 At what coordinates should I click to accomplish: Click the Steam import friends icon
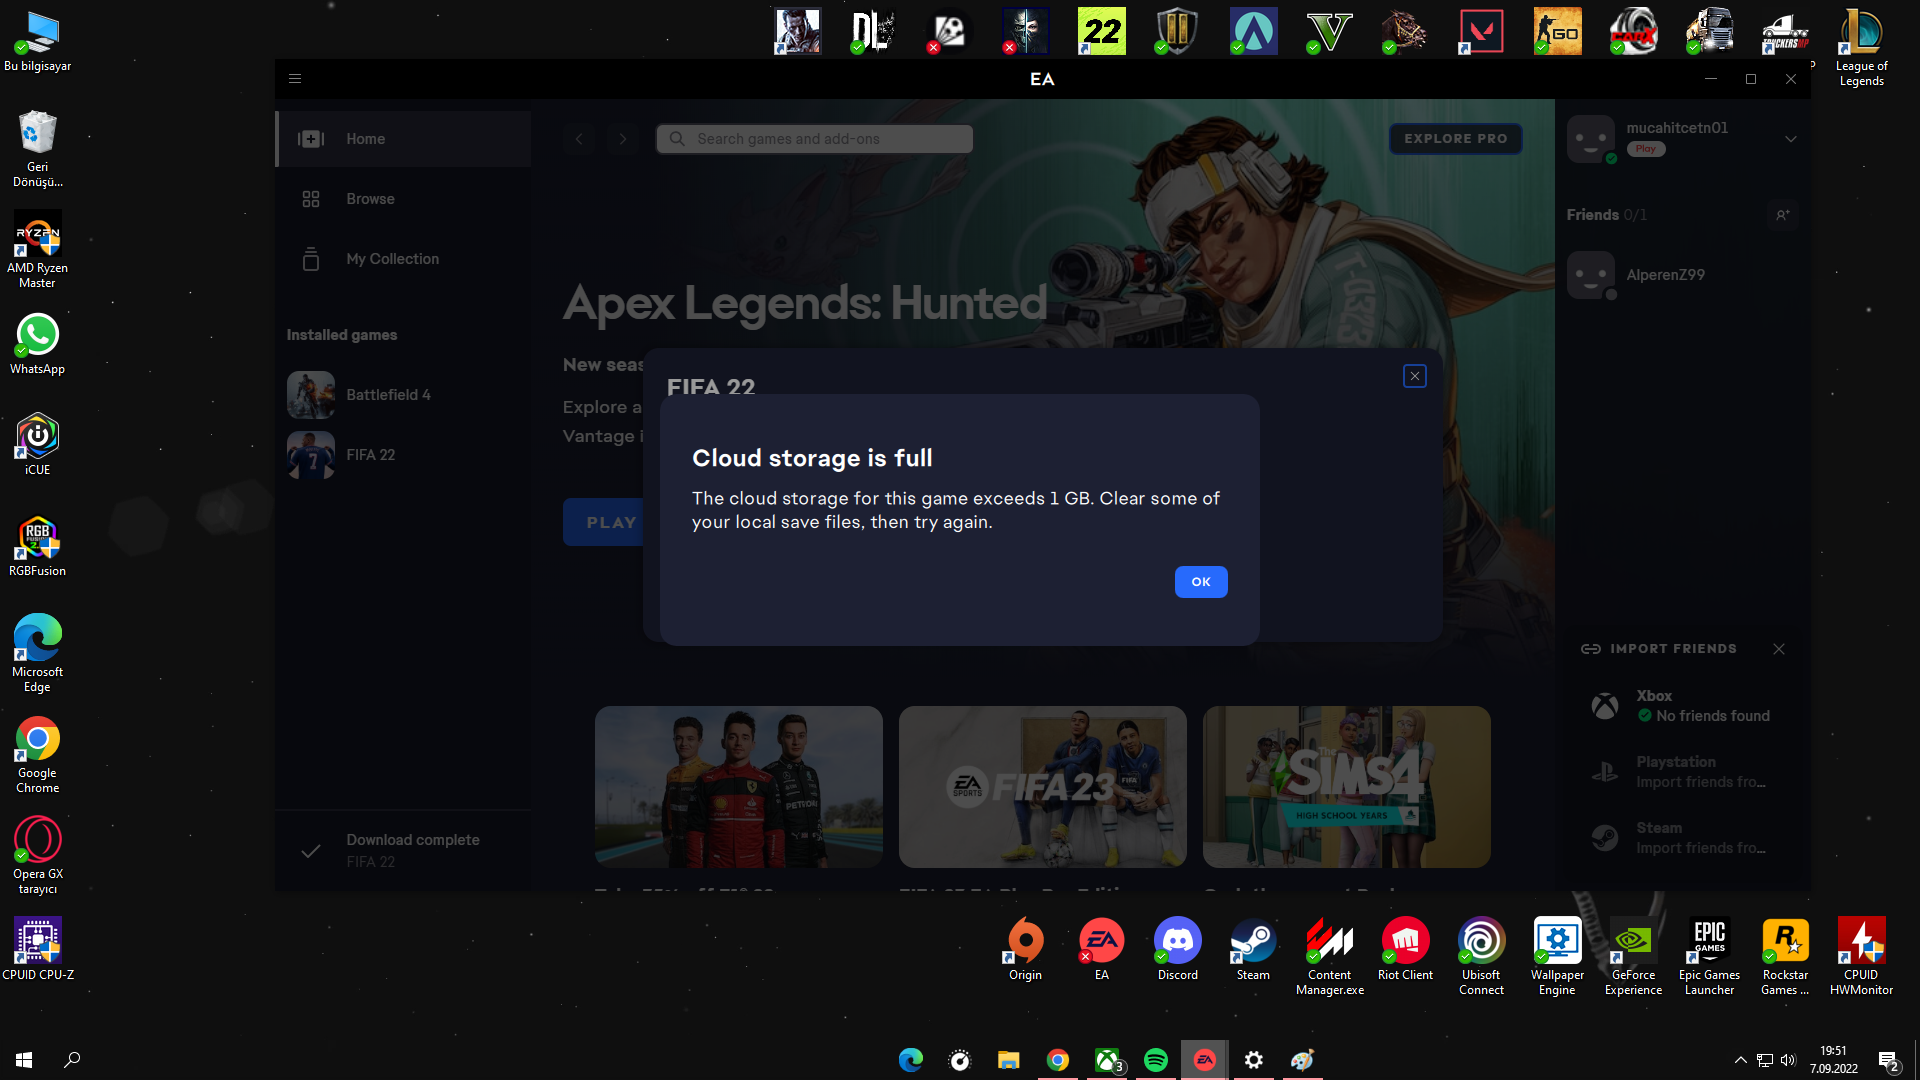tap(1605, 838)
